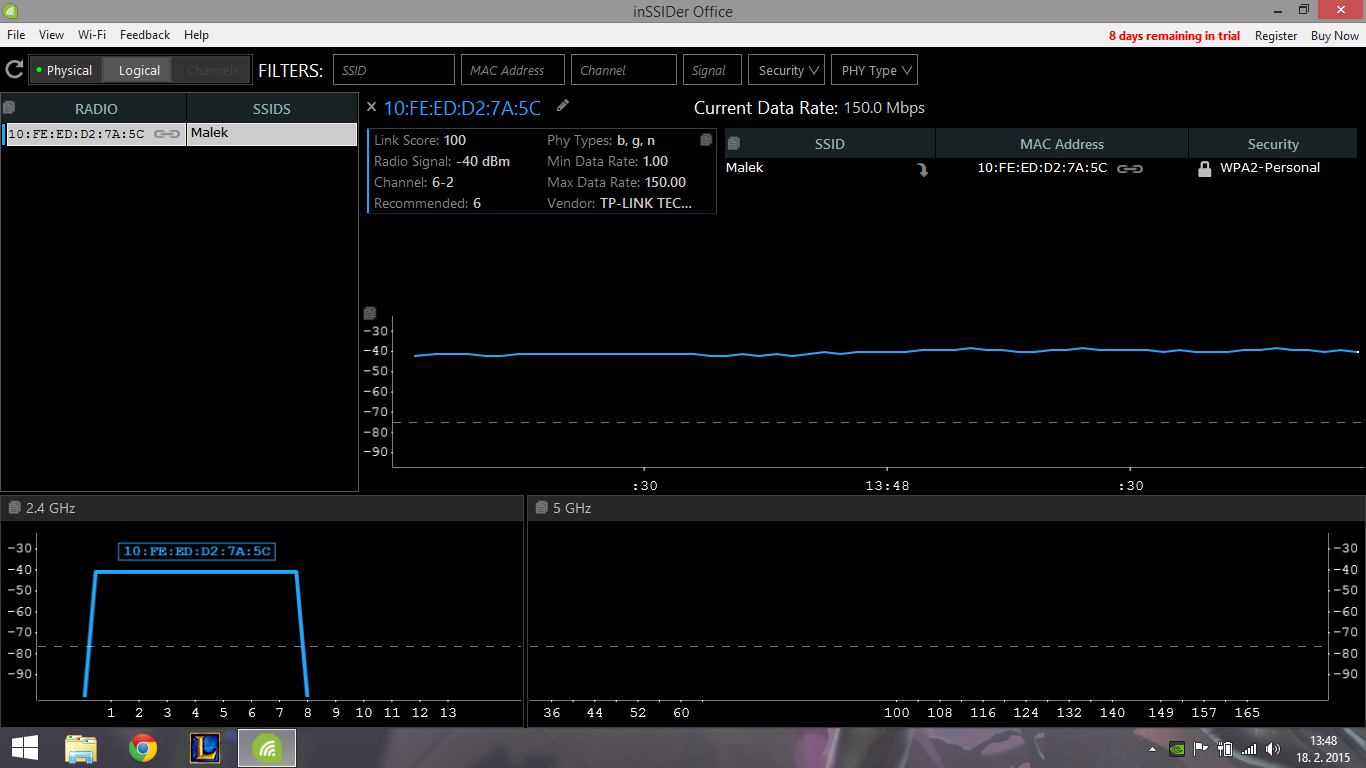This screenshot has height=768, width=1366.
Task: Switch to Channels view mode
Action: [212, 70]
